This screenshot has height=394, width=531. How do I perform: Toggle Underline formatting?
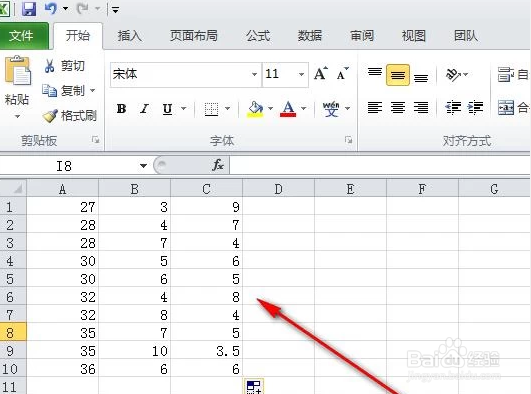167,109
